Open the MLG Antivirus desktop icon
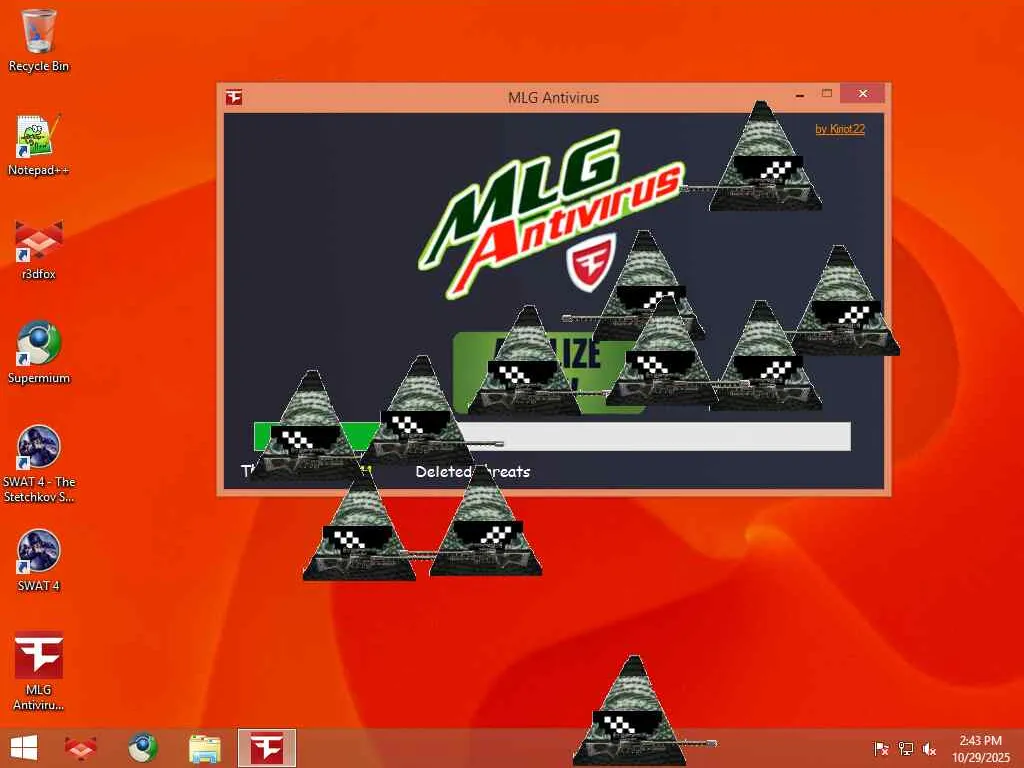The height and width of the screenshot is (768, 1024). [x=39, y=671]
